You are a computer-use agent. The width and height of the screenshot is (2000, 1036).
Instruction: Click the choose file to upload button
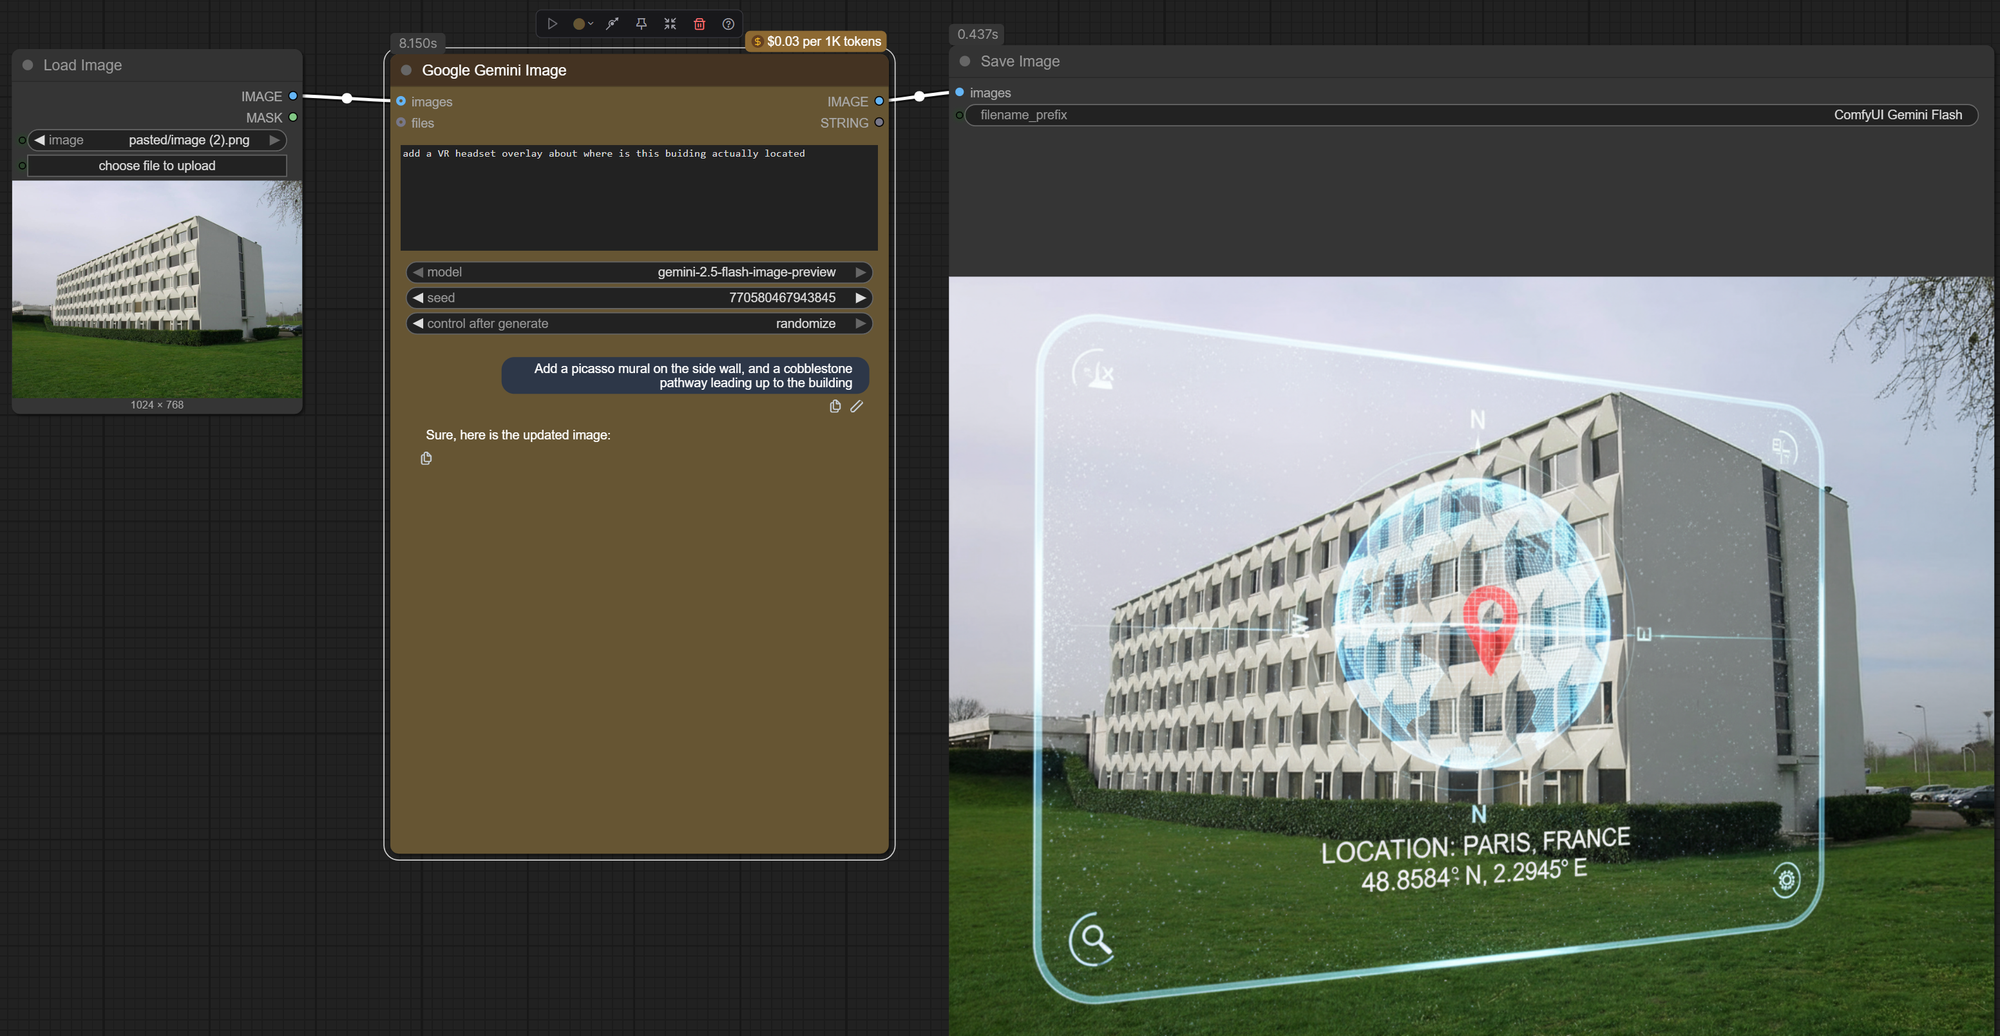pyautogui.click(x=157, y=166)
